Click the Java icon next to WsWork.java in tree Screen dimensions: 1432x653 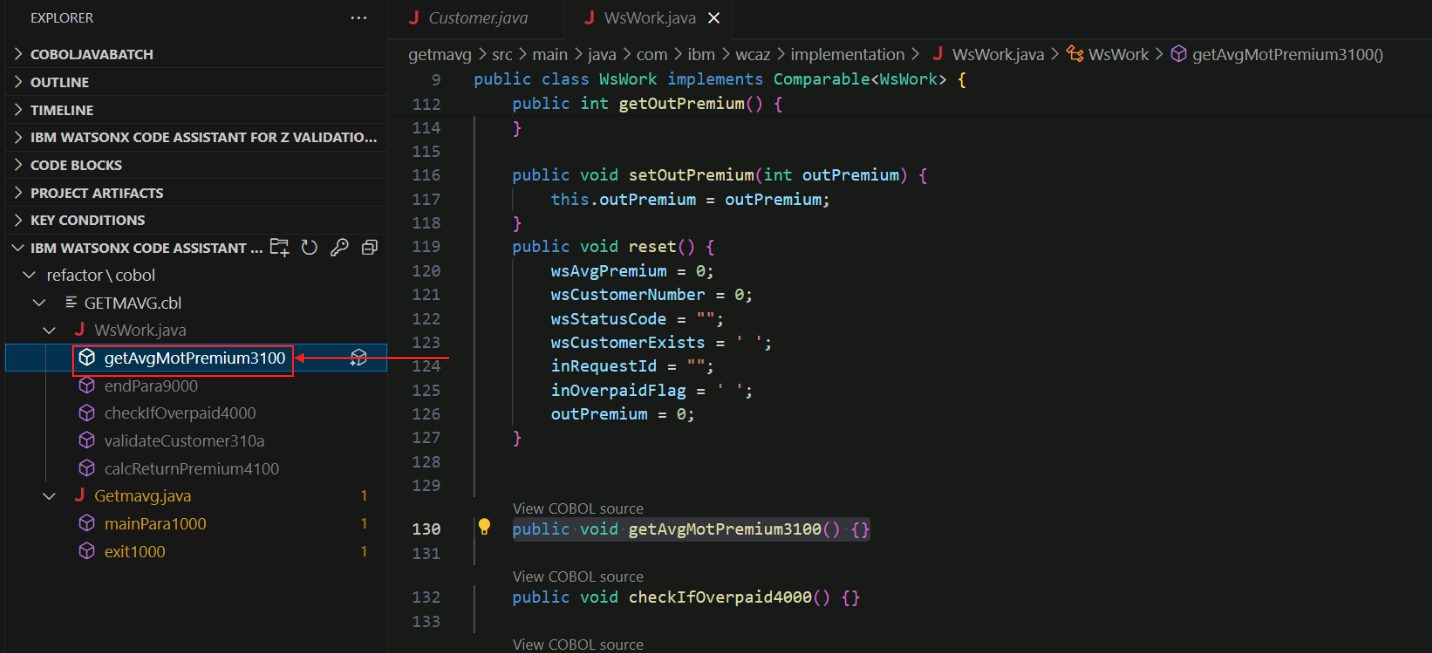pos(79,329)
